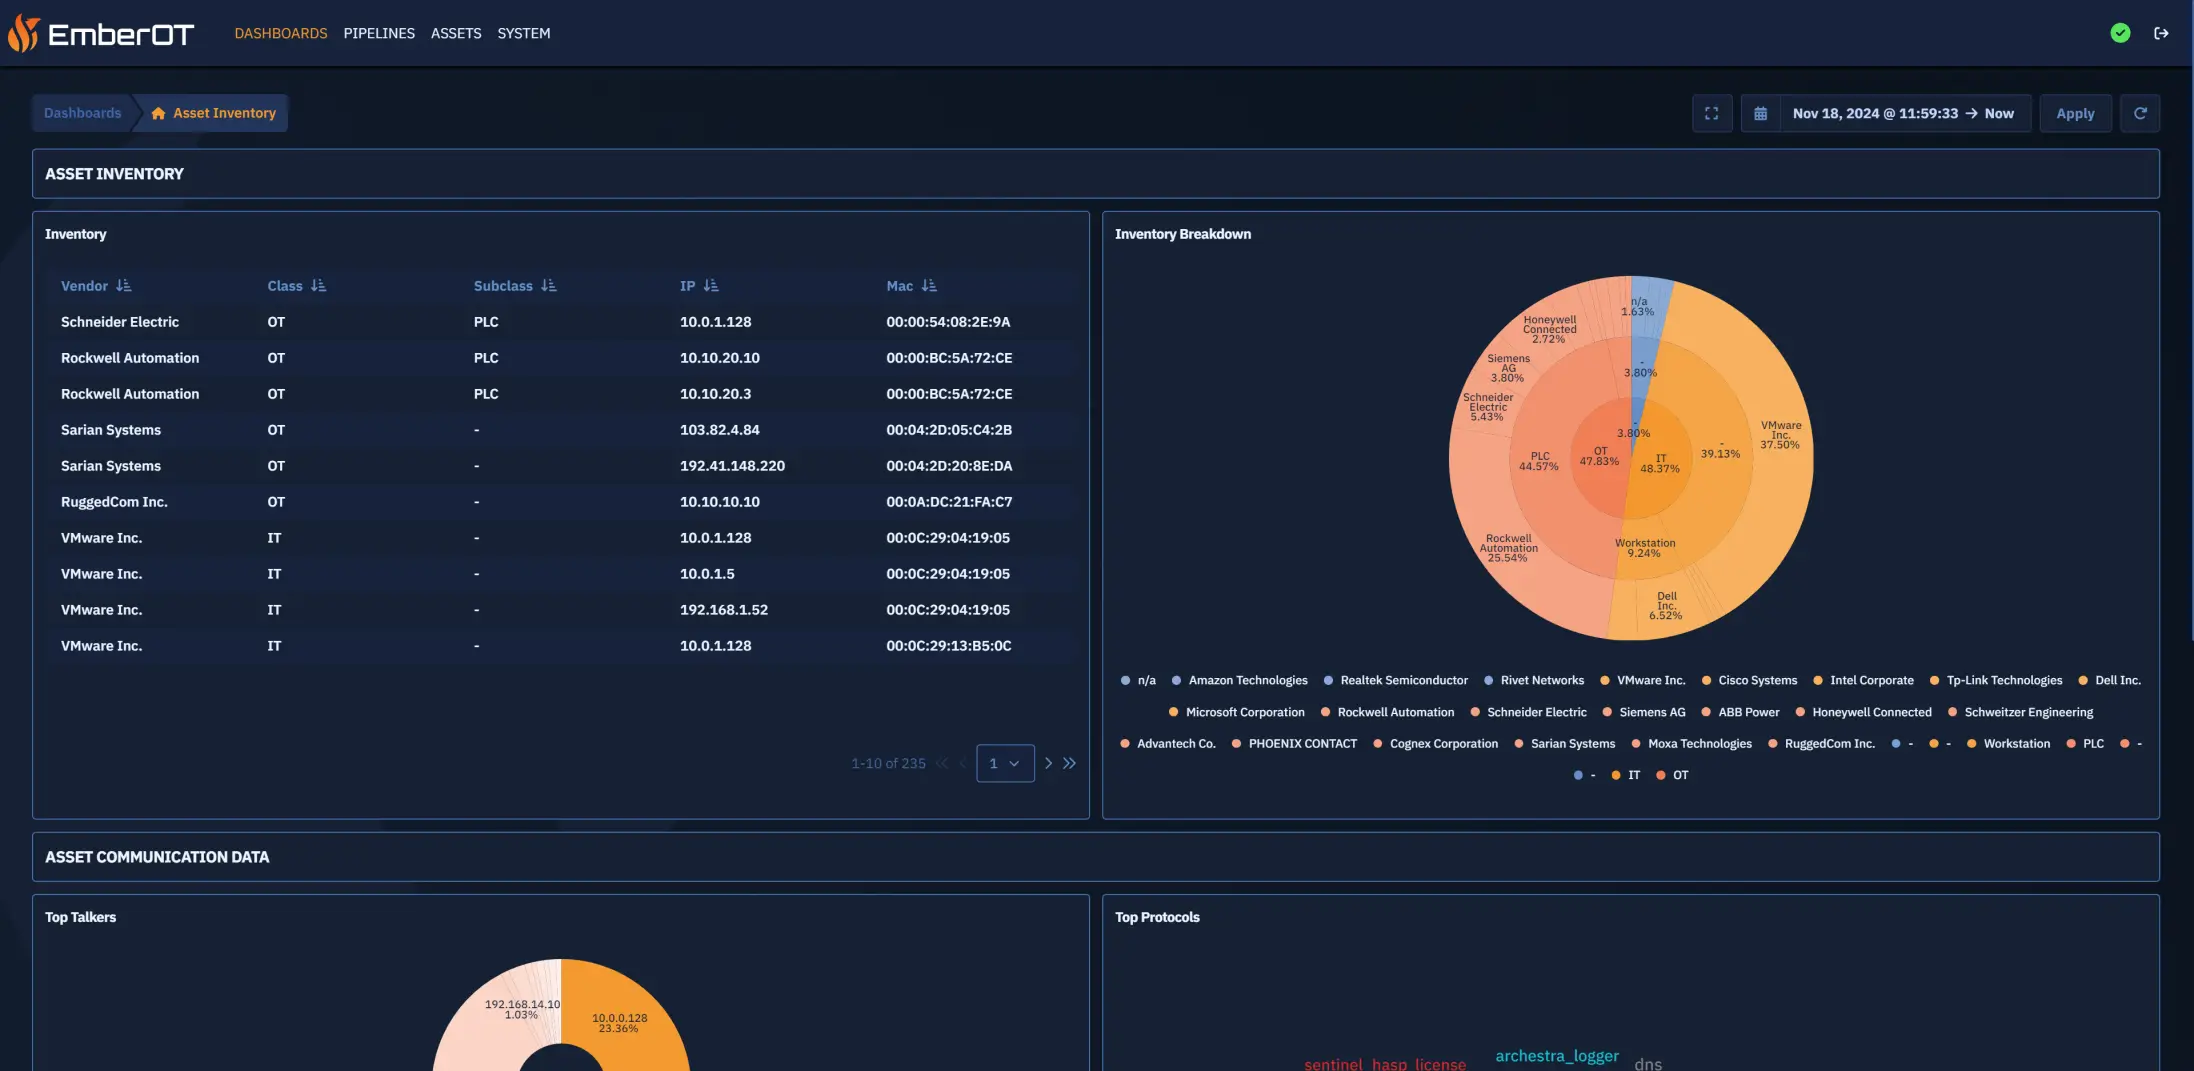Go to Dashboards breadcrumb

tap(82, 113)
